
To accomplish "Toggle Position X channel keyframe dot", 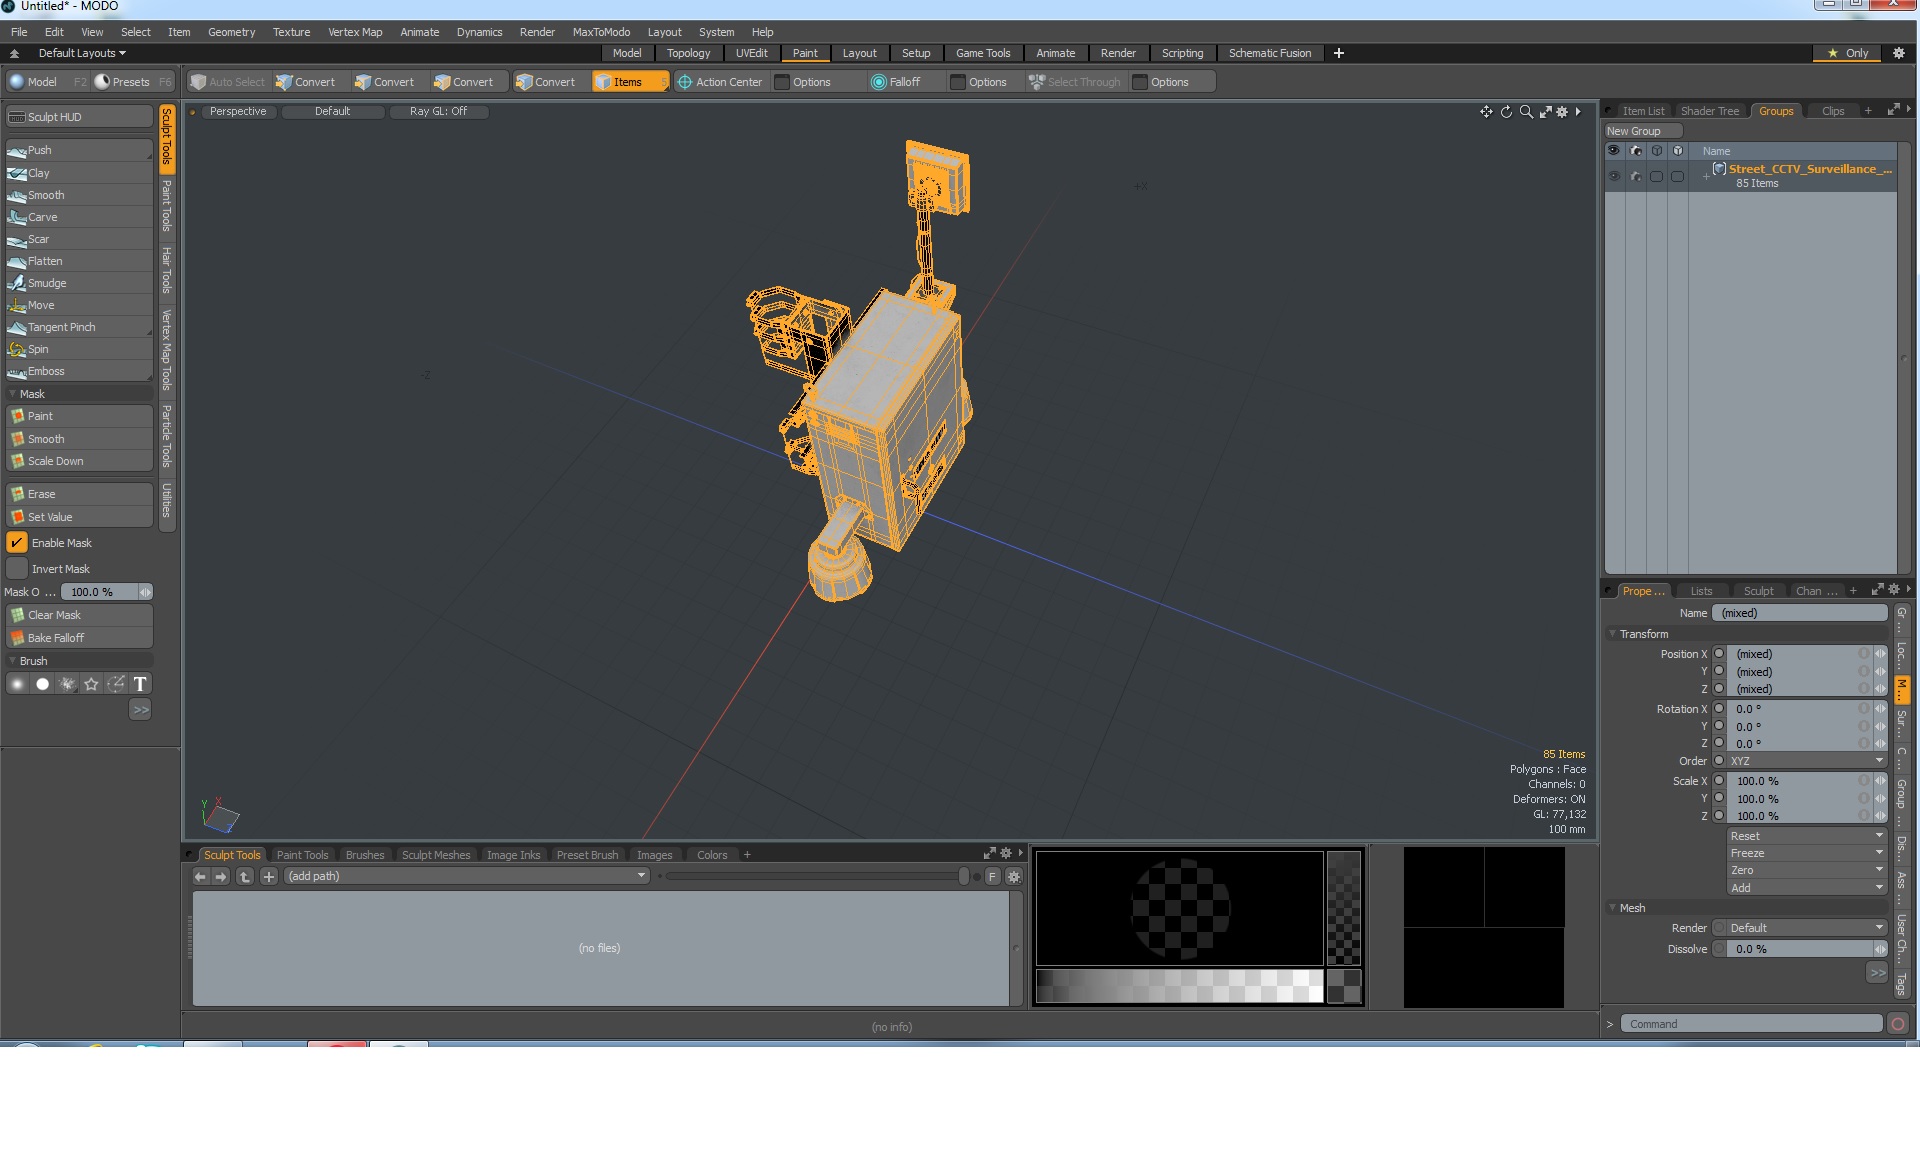I will tap(1719, 654).
